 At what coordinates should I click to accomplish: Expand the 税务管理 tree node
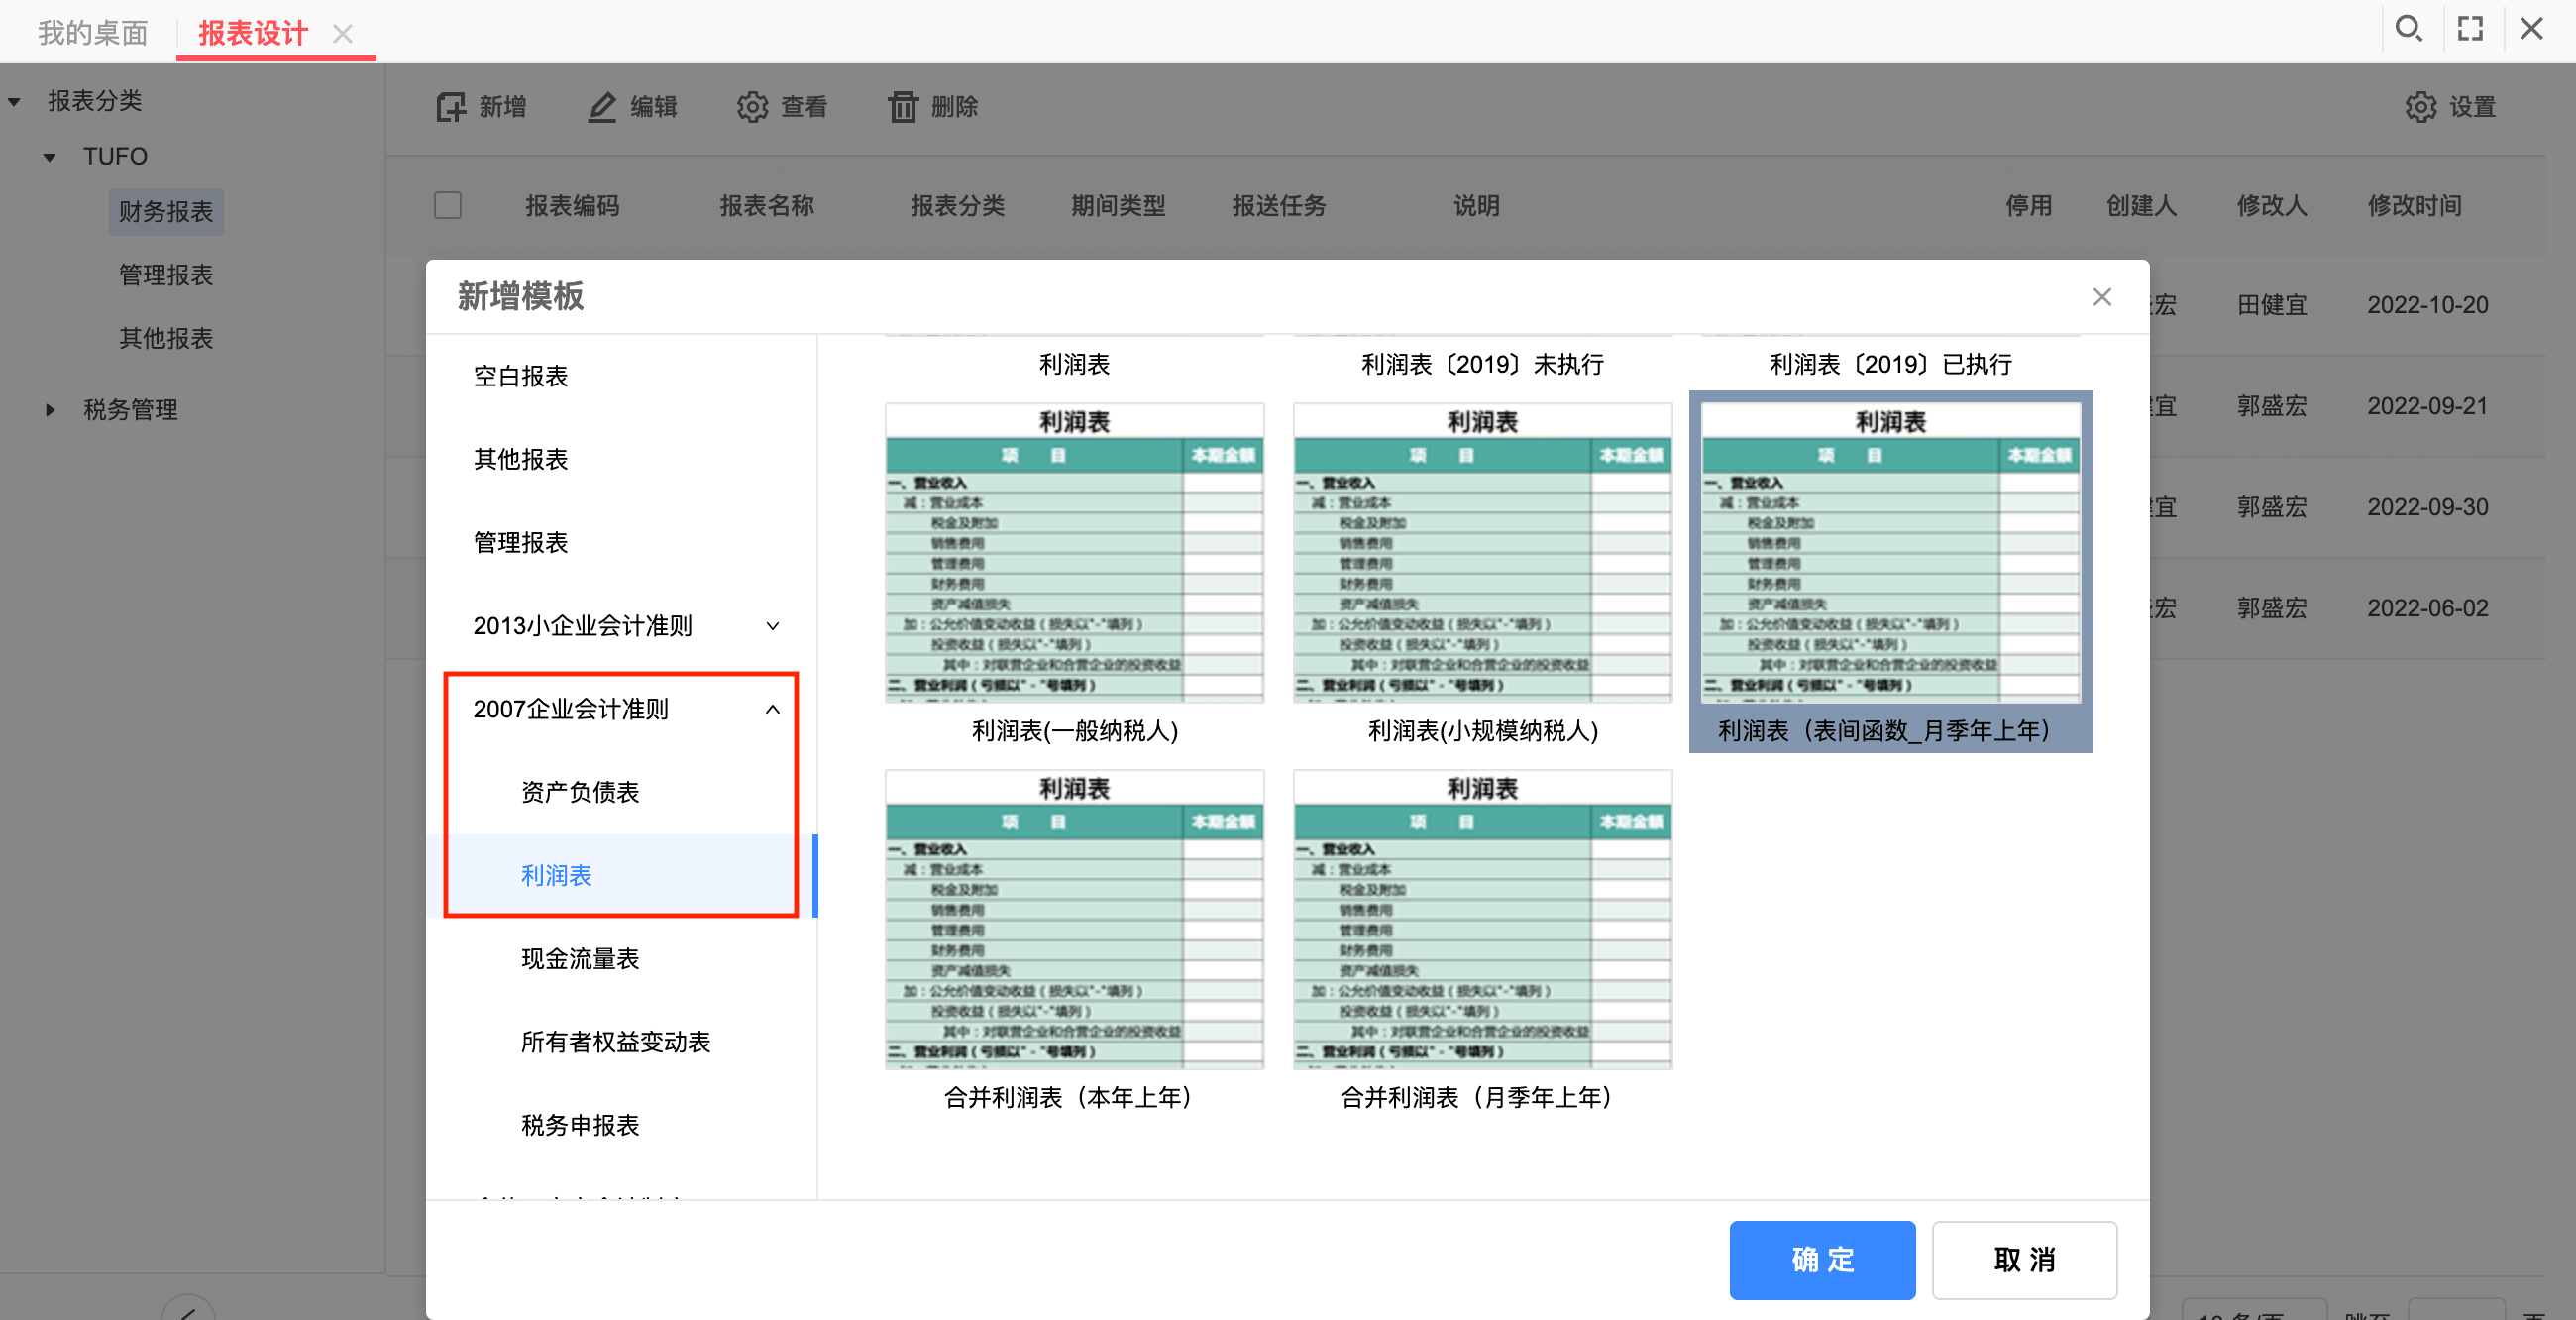50,410
